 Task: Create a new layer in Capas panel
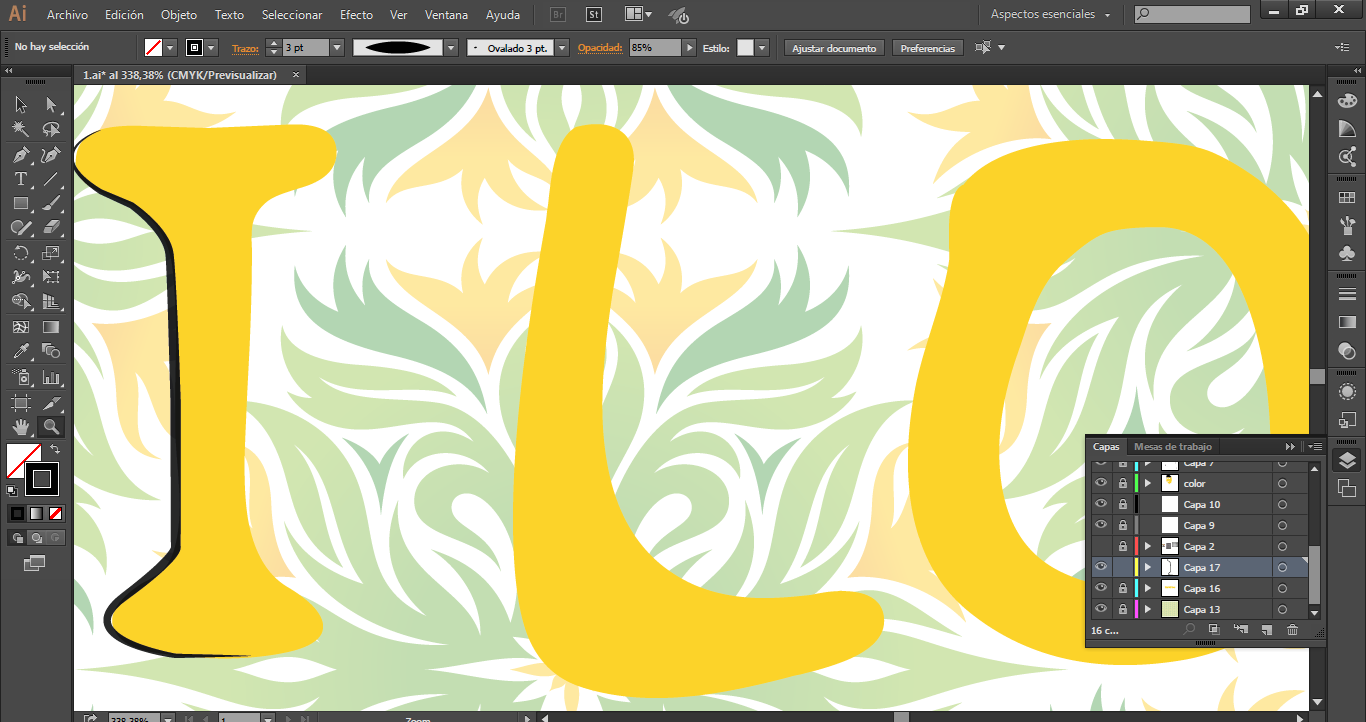point(1266,630)
